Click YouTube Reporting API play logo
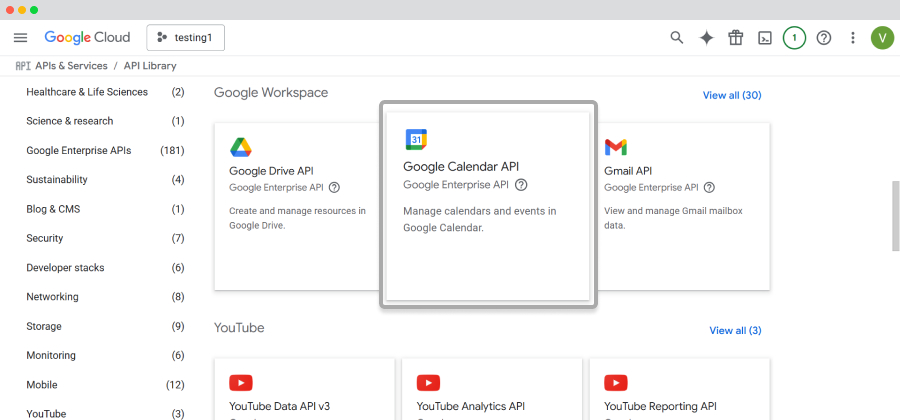 tap(616, 383)
